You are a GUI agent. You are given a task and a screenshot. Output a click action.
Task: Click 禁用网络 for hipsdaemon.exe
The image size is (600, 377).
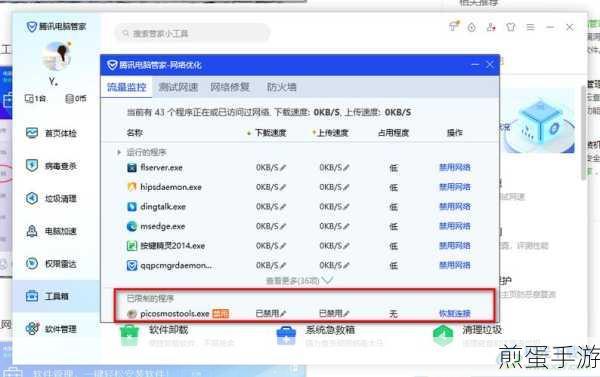point(455,187)
